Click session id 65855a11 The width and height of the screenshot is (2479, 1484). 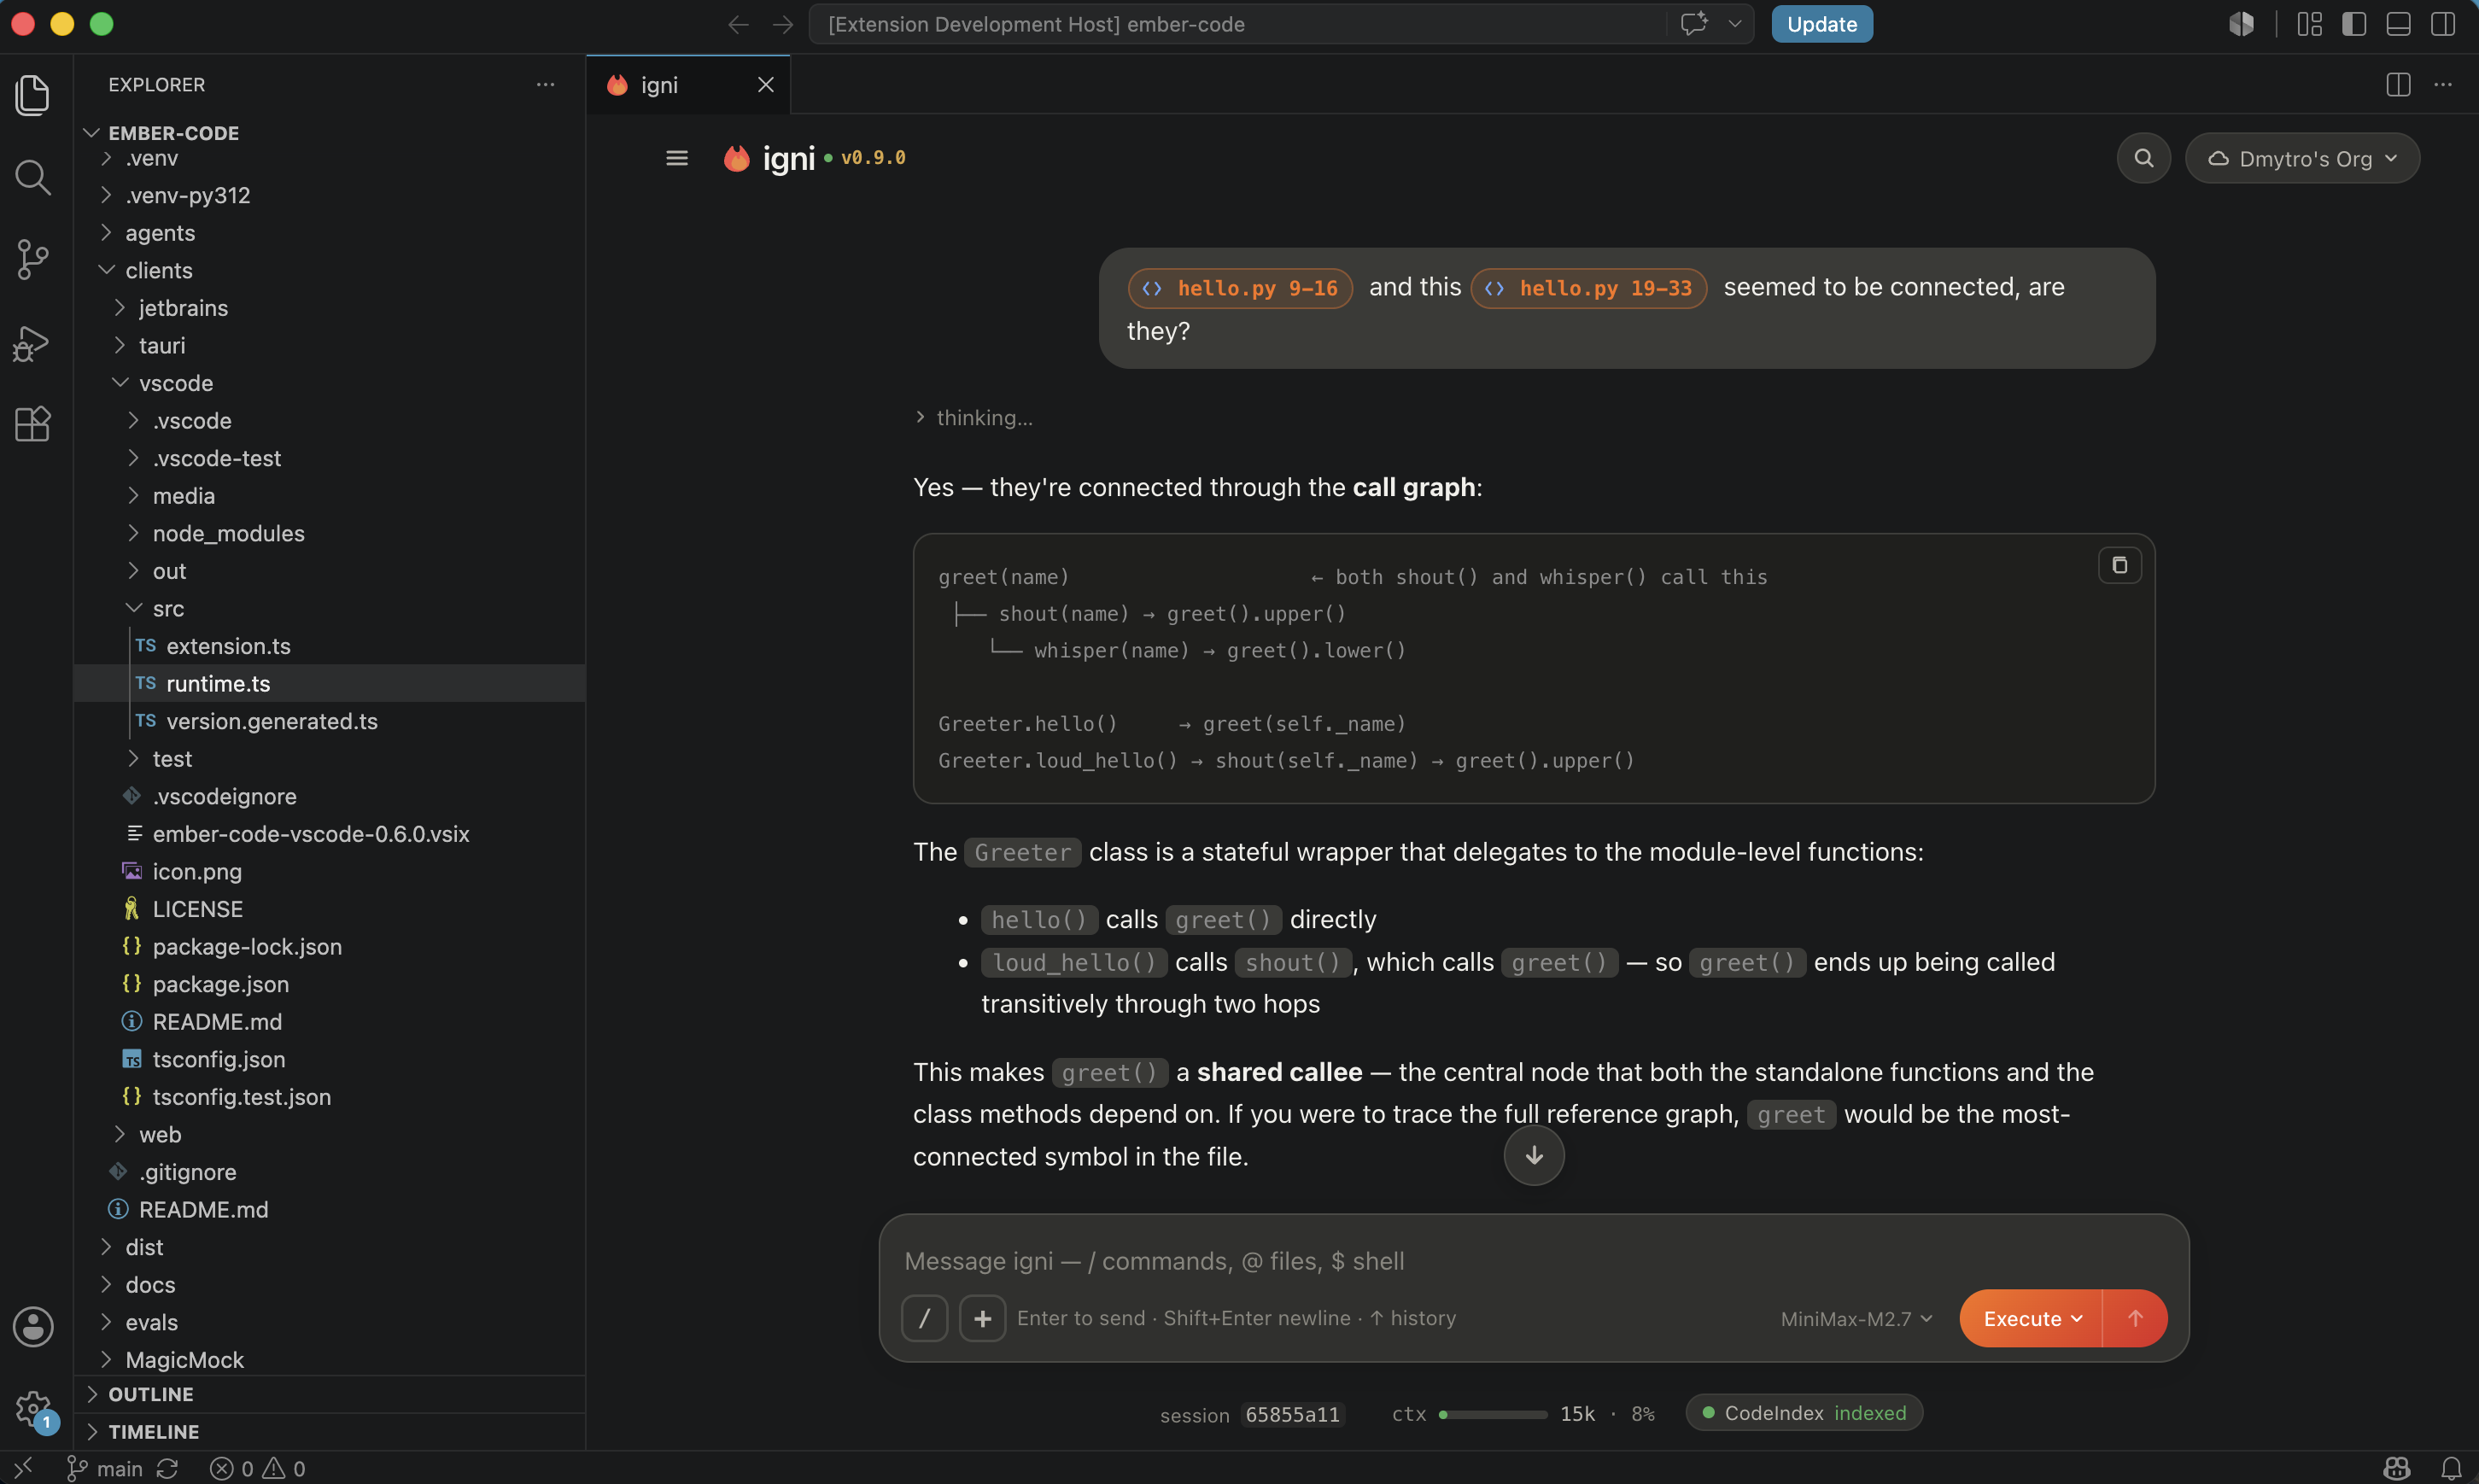1292,1414
